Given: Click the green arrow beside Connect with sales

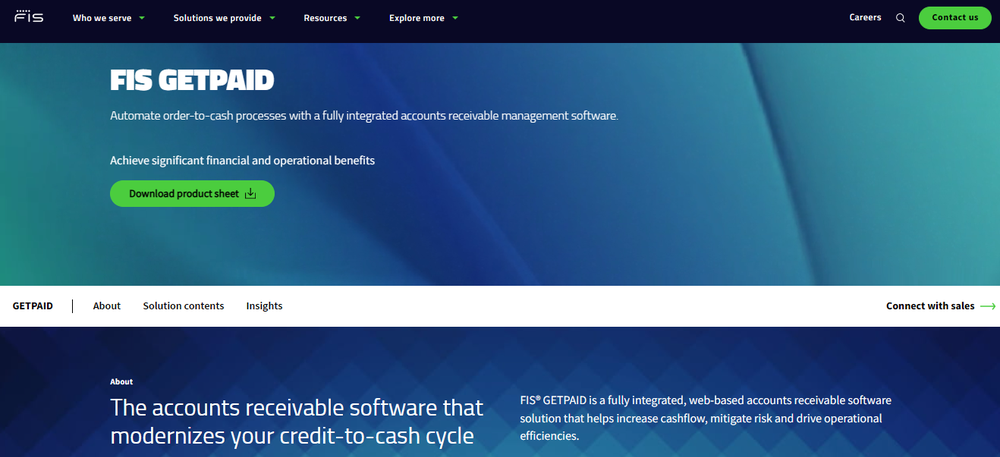Looking at the screenshot, I should click(x=988, y=306).
